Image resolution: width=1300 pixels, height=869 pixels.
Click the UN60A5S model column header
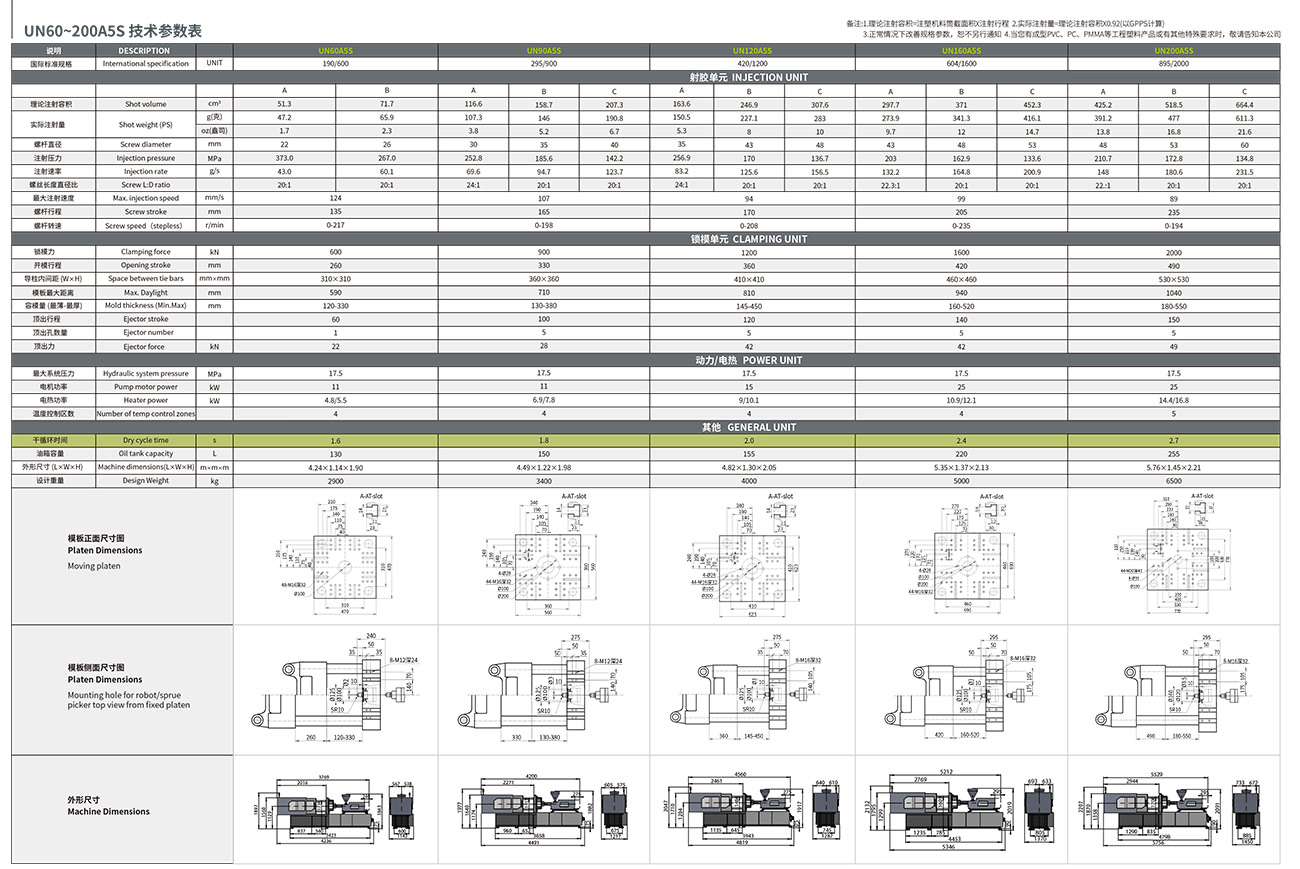coord(334,50)
